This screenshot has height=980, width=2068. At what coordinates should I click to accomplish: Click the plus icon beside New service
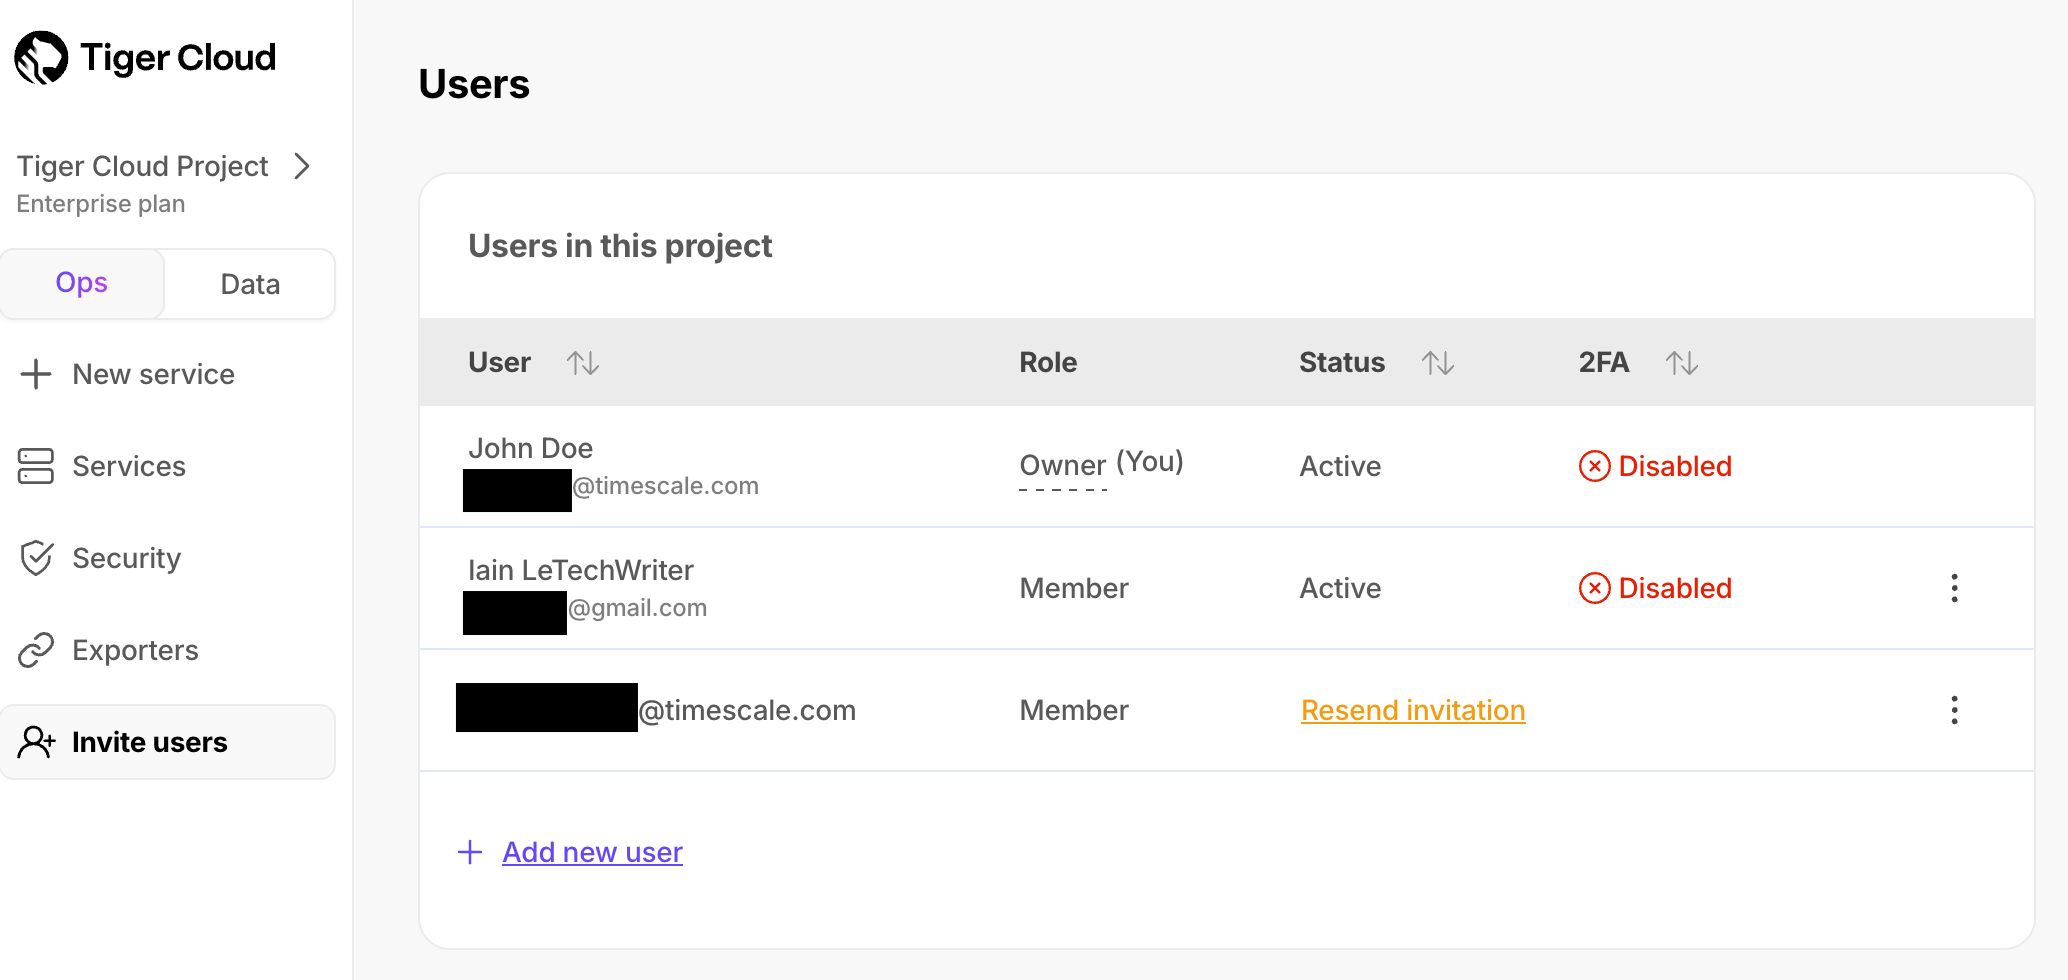[36, 374]
